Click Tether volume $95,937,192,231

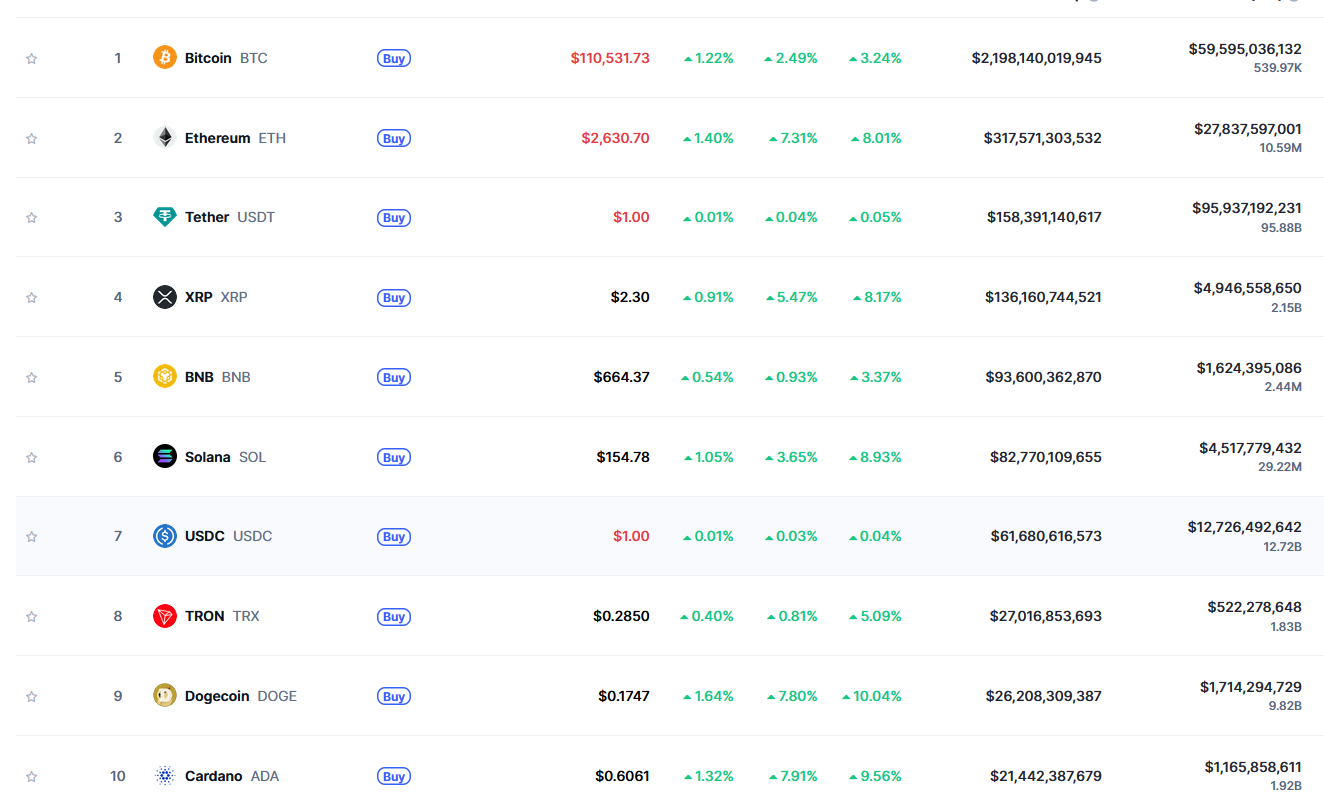tap(1247, 208)
